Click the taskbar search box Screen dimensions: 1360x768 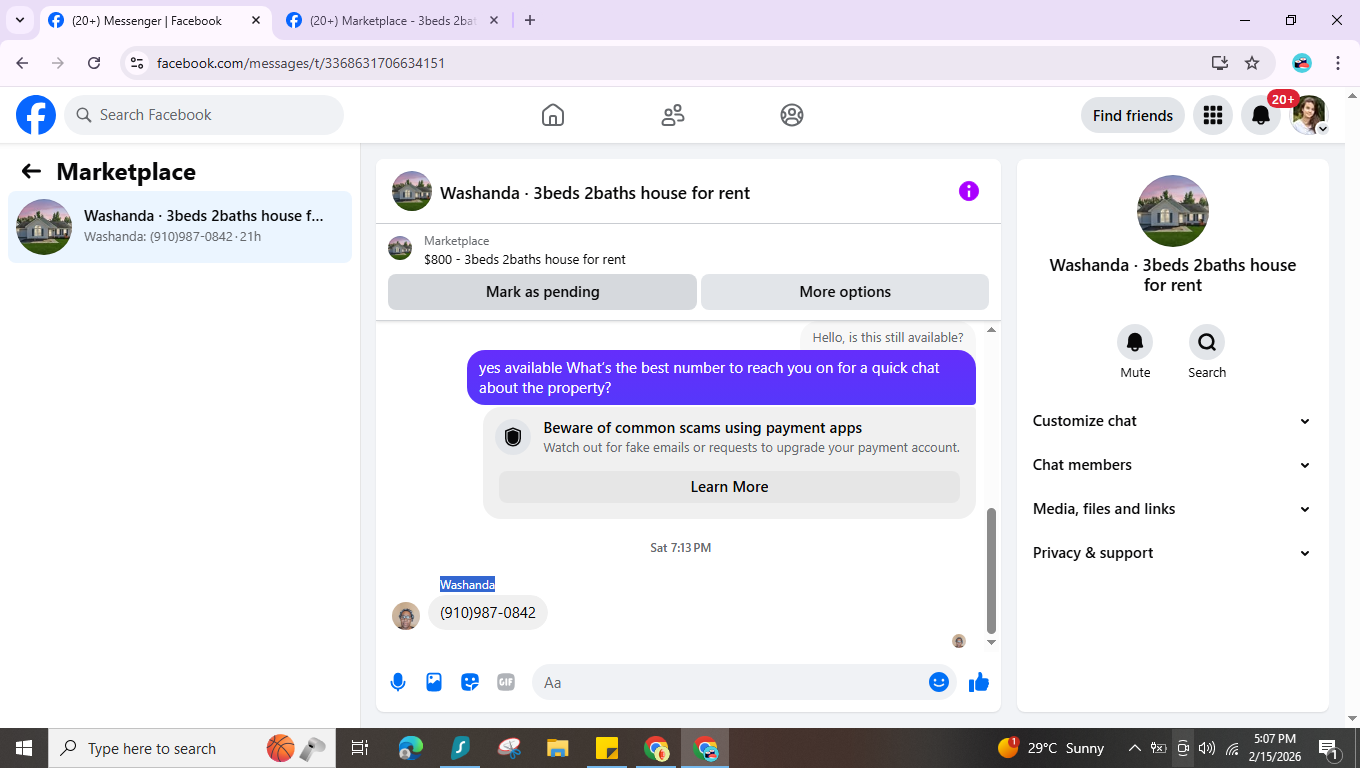tap(190, 748)
